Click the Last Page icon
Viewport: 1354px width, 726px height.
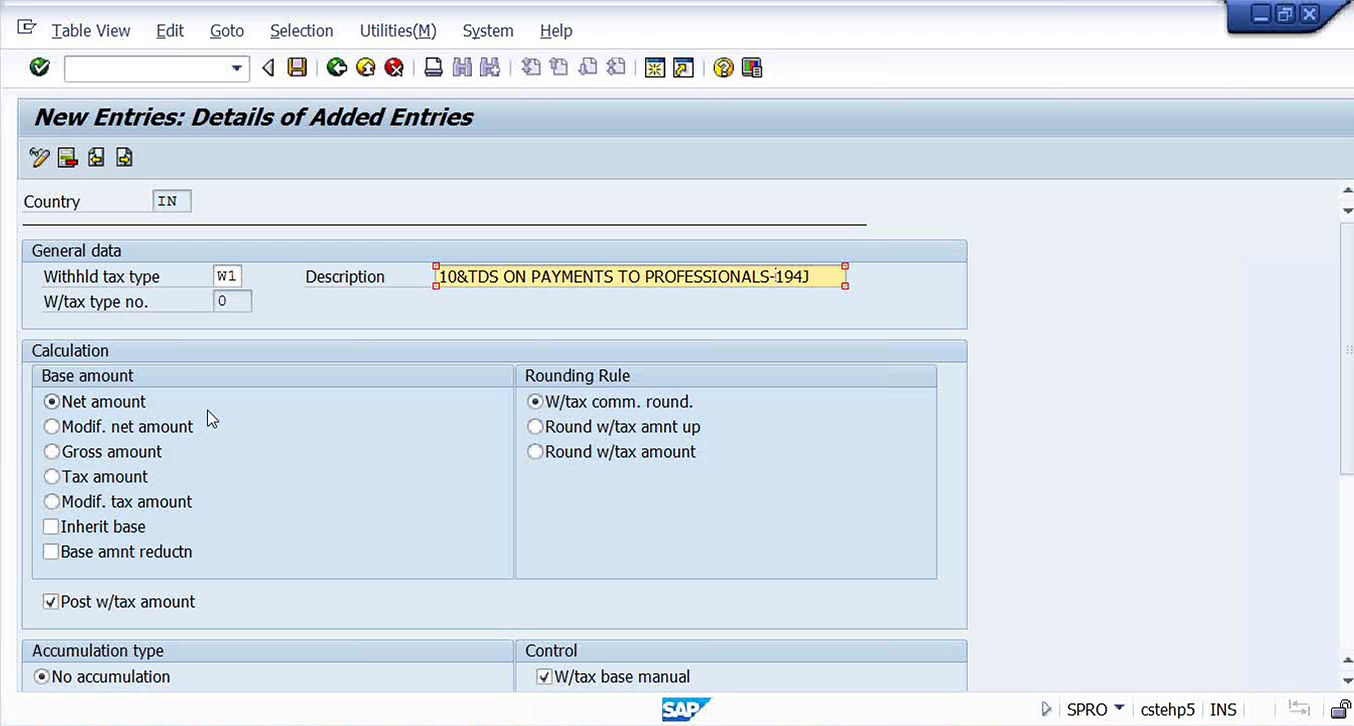click(x=616, y=67)
